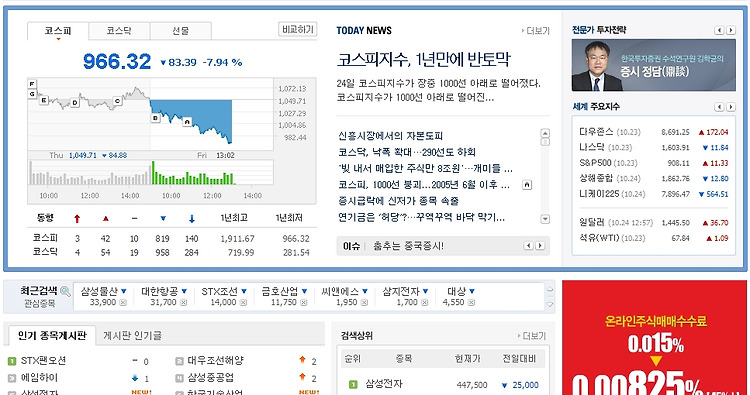750x395 pixels.
Task: Remove 금호산업 11,750 with its x icon
Action: [x=304, y=303]
